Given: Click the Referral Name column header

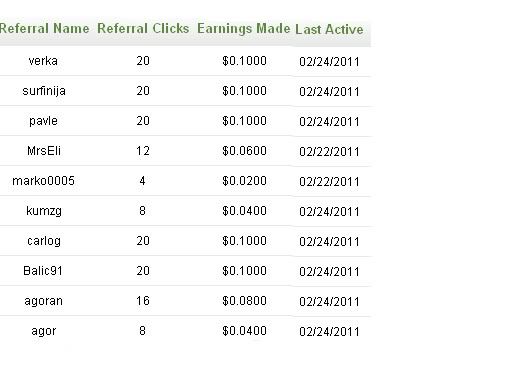Looking at the screenshot, I should (44, 28).
